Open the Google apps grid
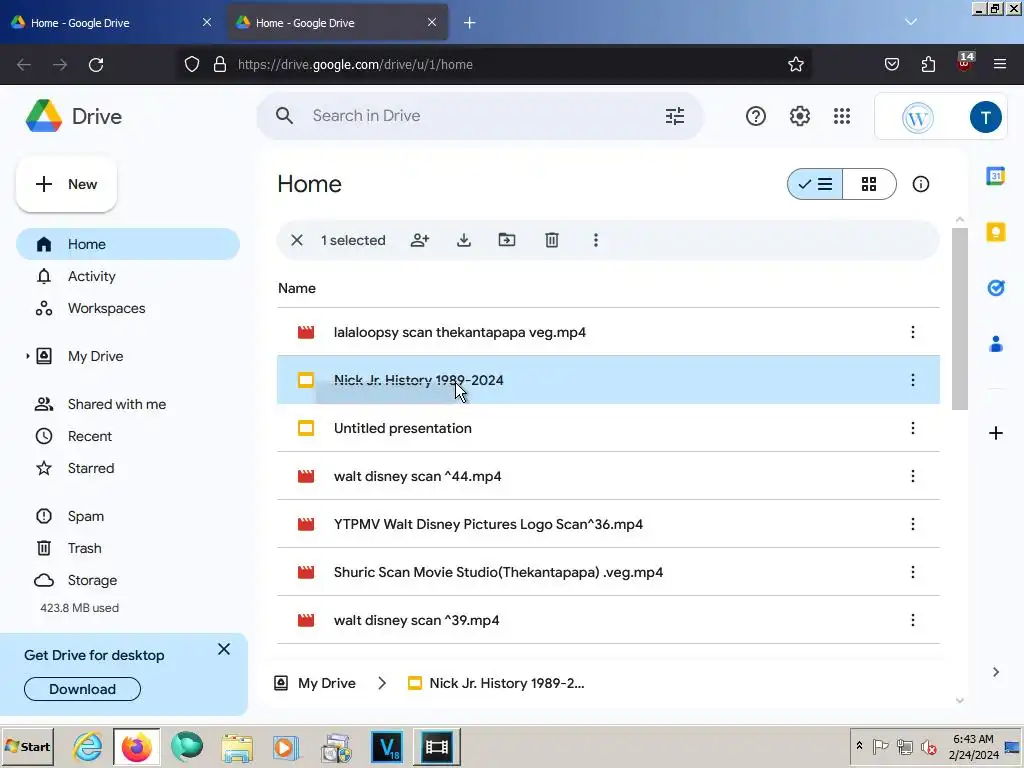 coord(842,116)
